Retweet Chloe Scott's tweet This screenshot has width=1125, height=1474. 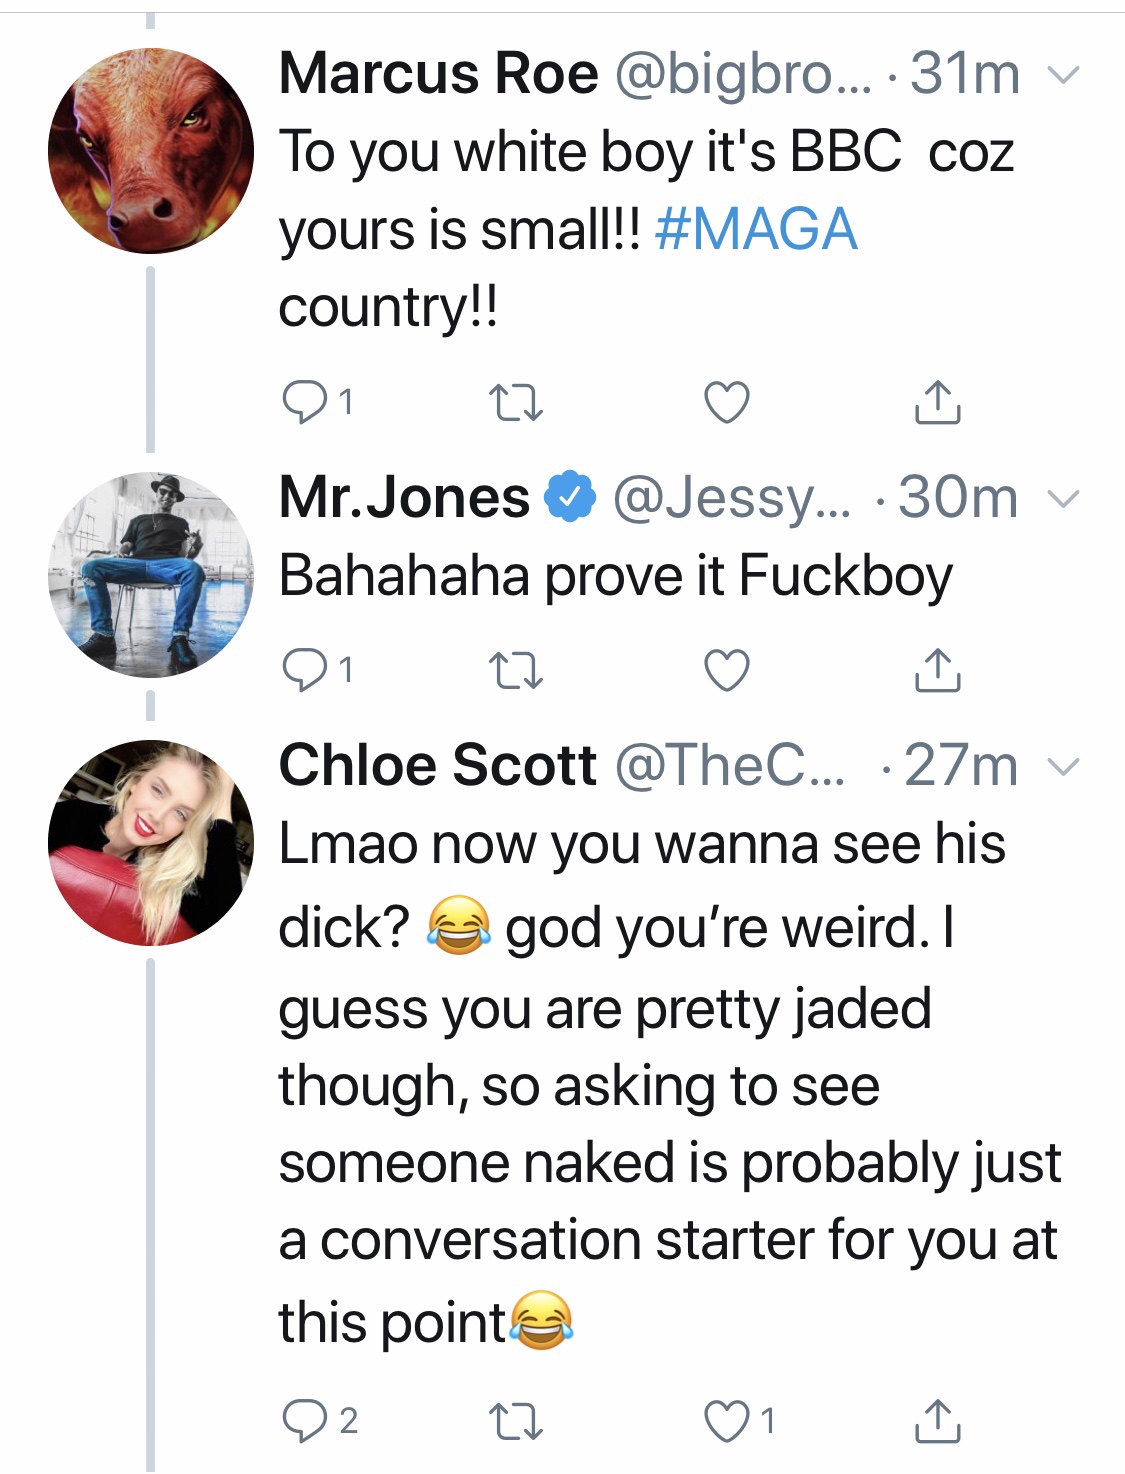[x=515, y=1421]
